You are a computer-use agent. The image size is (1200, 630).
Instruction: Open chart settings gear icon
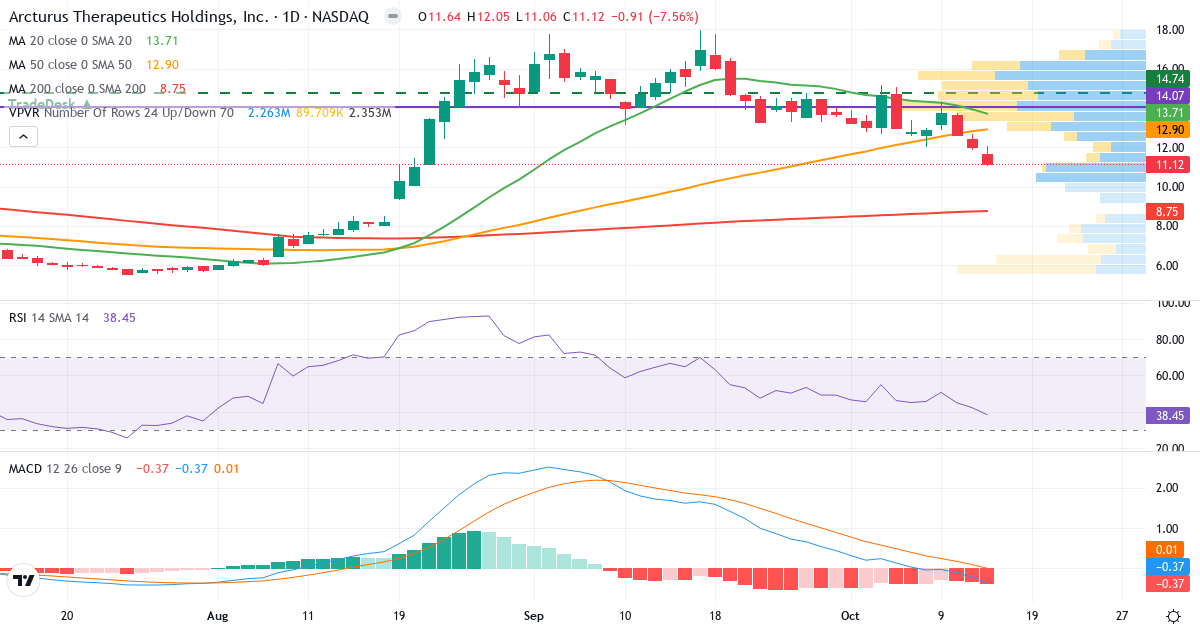pyautogui.click(x=1171, y=615)
